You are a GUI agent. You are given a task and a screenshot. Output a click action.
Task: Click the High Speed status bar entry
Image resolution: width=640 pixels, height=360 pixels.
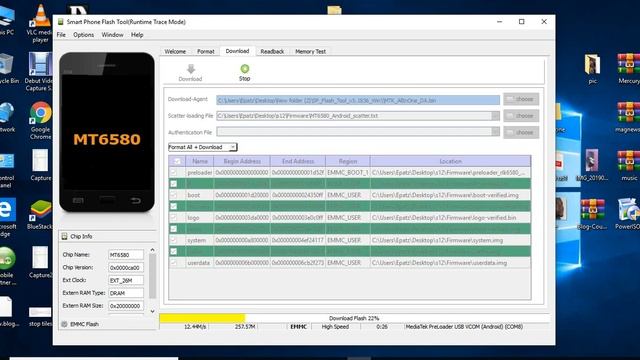point(335,327)
